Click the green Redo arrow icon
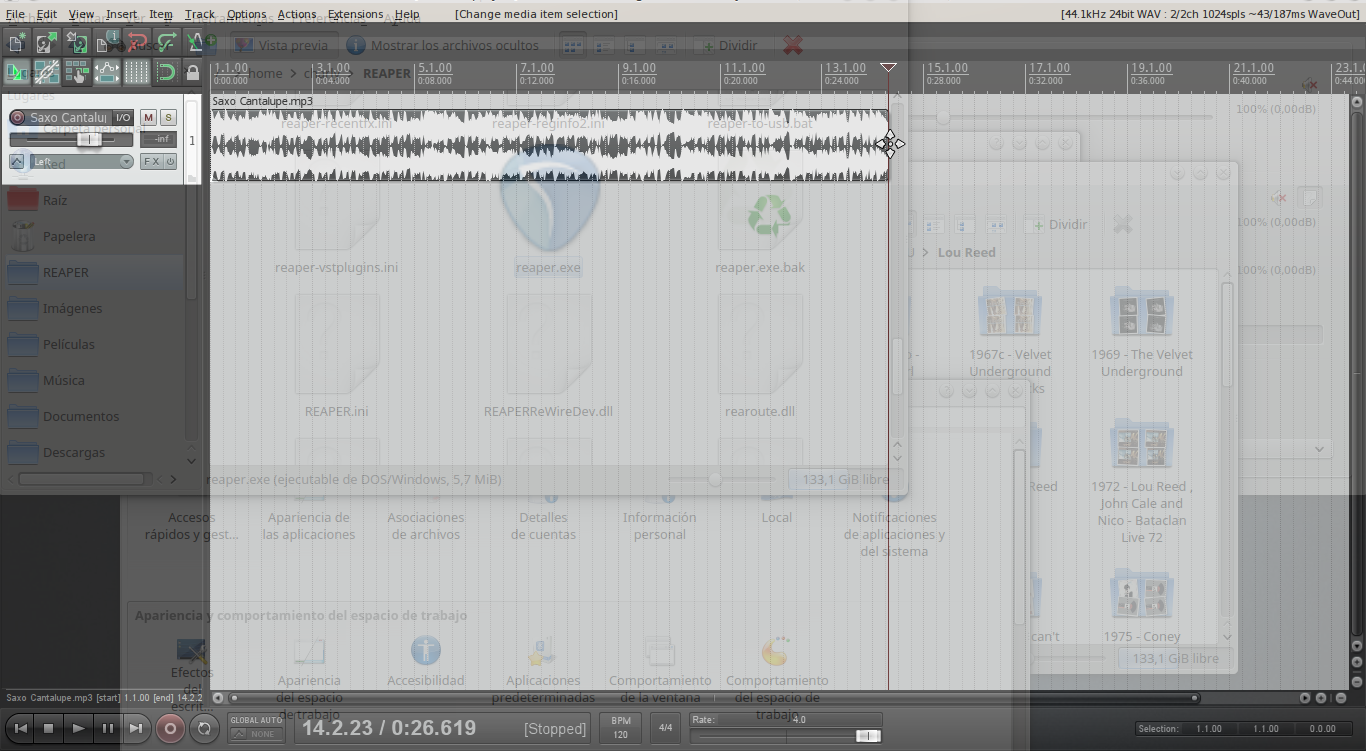 (x=166, y=42)
